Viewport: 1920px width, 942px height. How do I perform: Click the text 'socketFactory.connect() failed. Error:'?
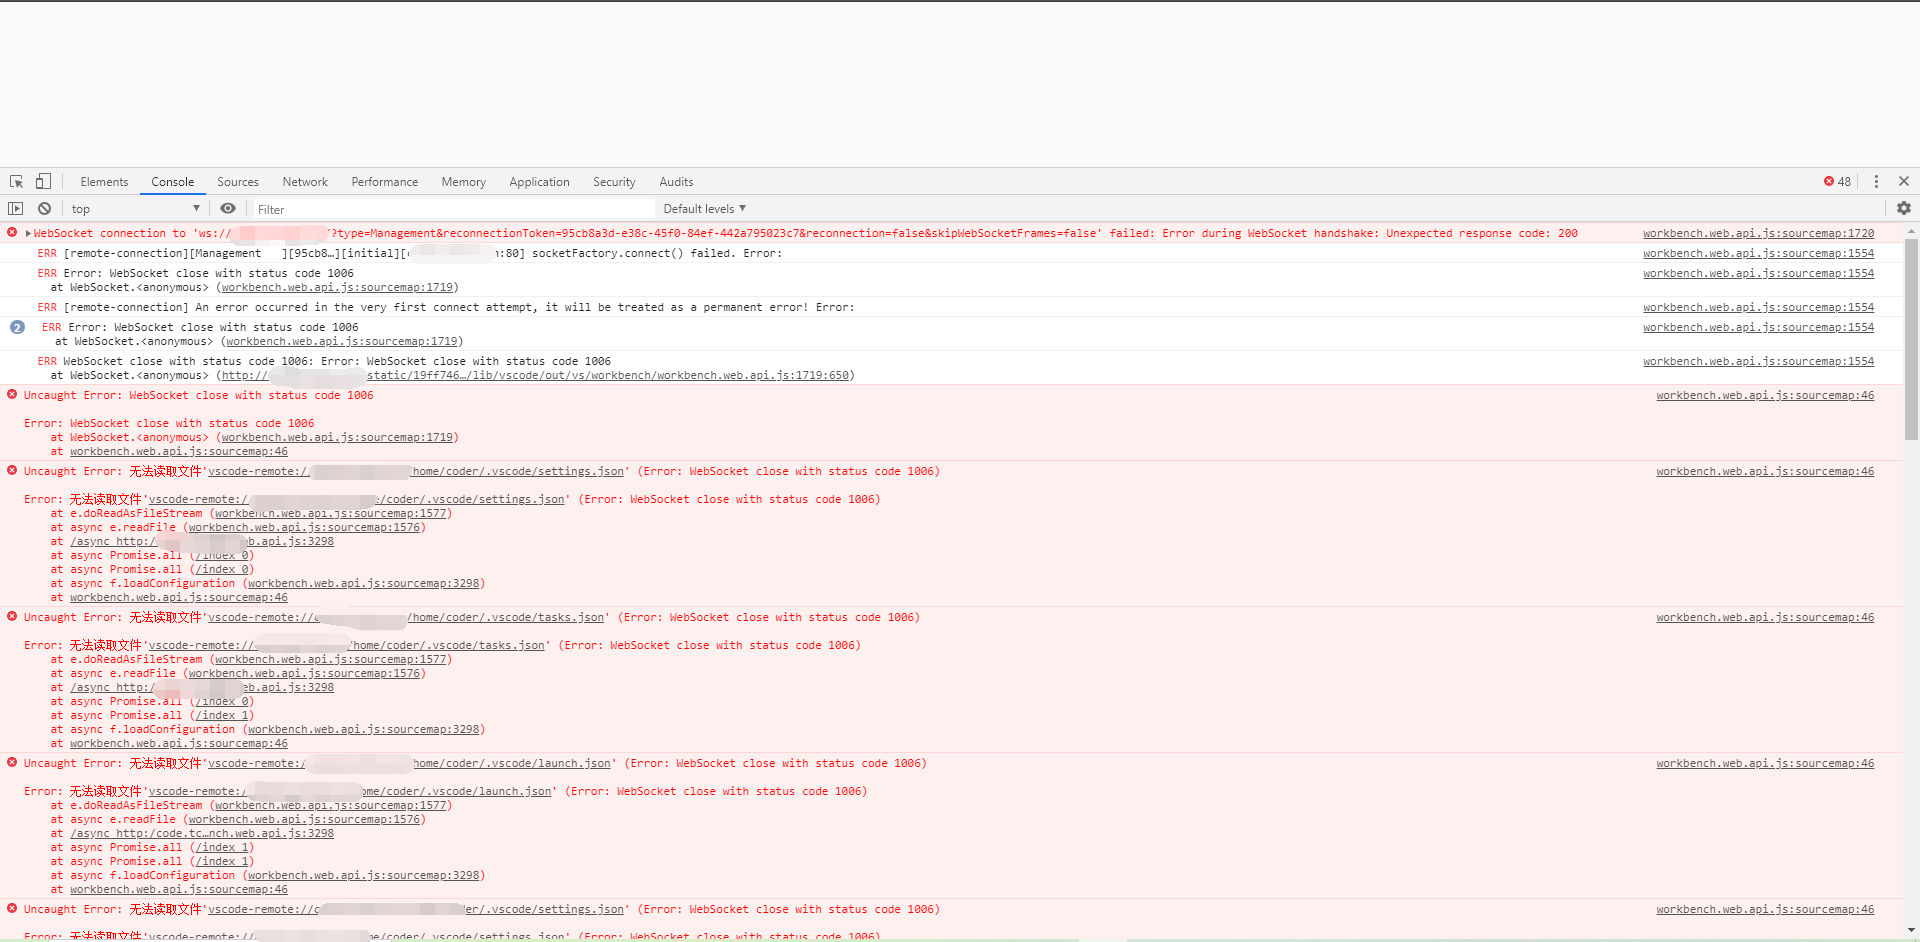pyautogui.click(x=657, y=253)
